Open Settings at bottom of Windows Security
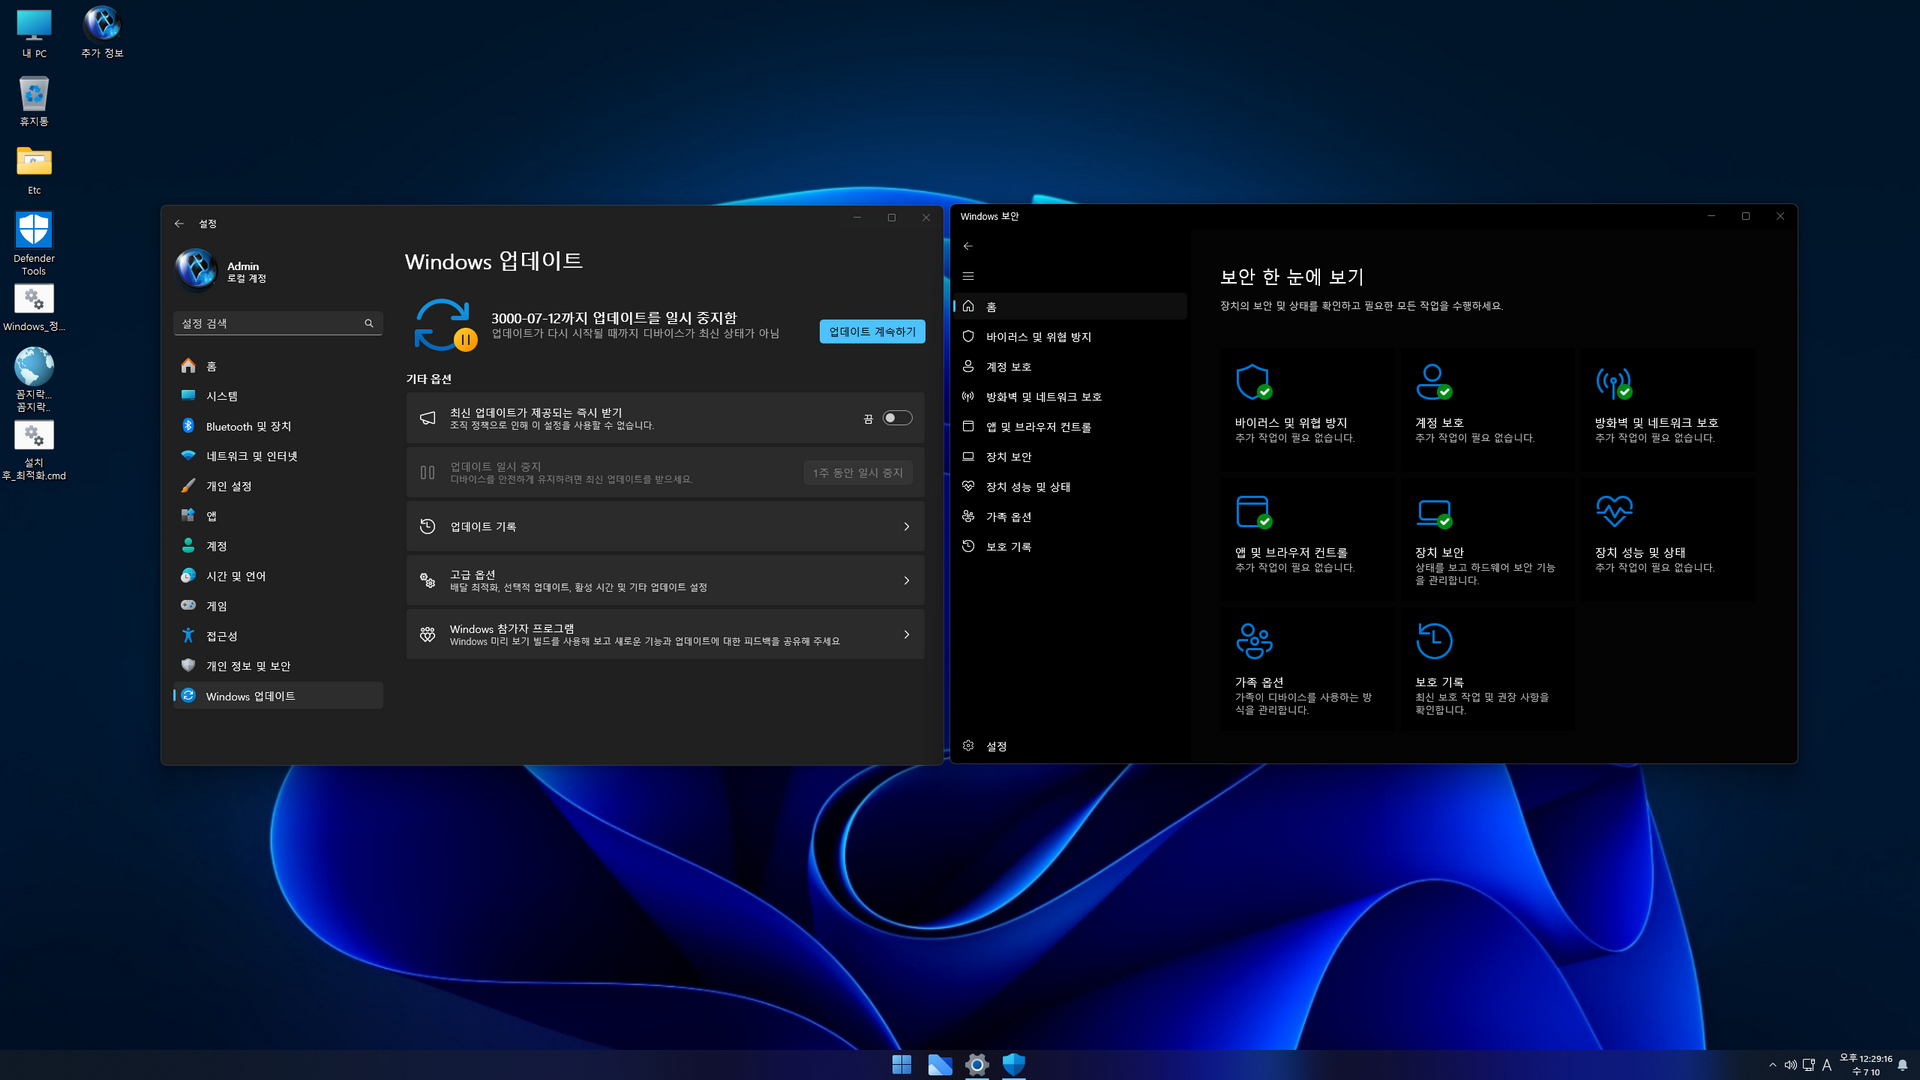The width and height of the screenshot is (1920, 1080). 995,746
